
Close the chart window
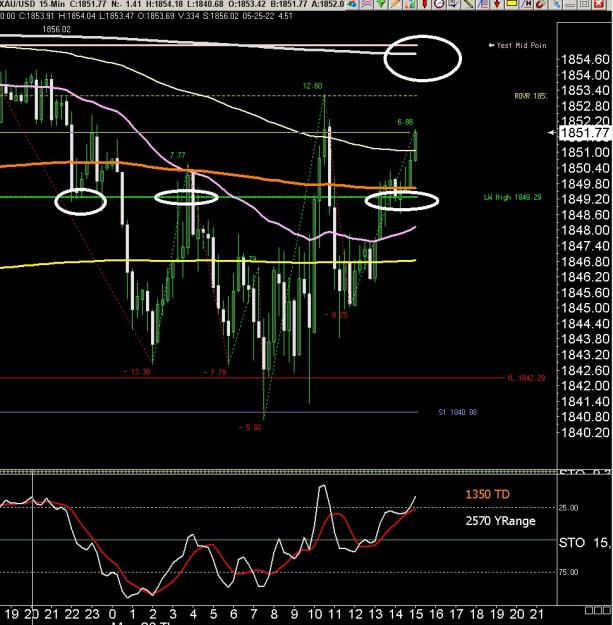click(x=599, y=4)
